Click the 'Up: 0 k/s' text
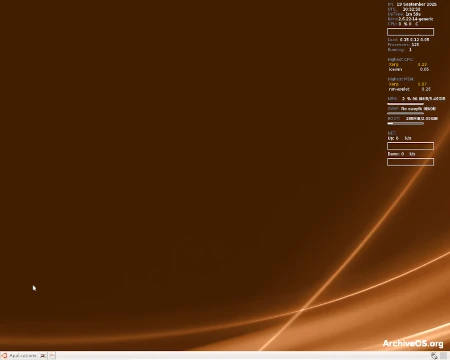 click(399, 138)
